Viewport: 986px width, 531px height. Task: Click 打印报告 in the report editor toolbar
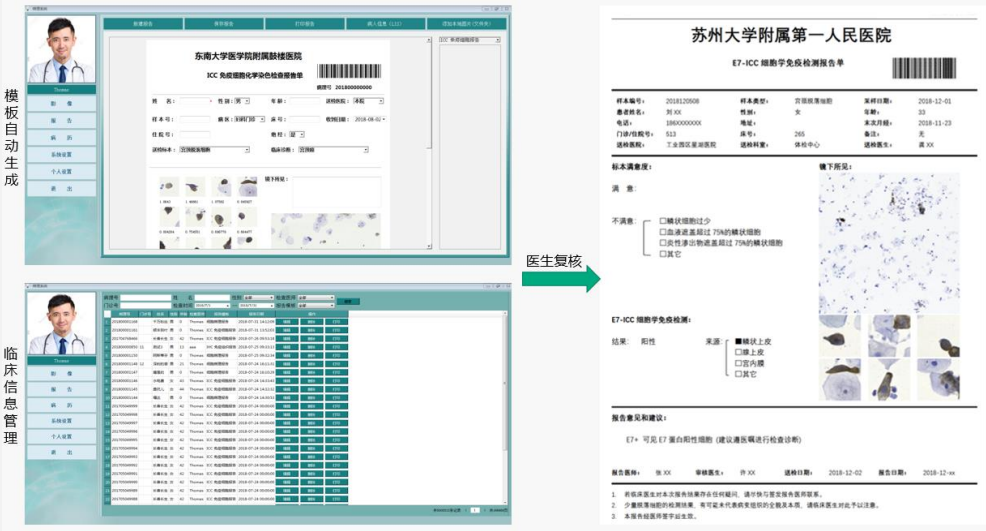pos(305,24)
